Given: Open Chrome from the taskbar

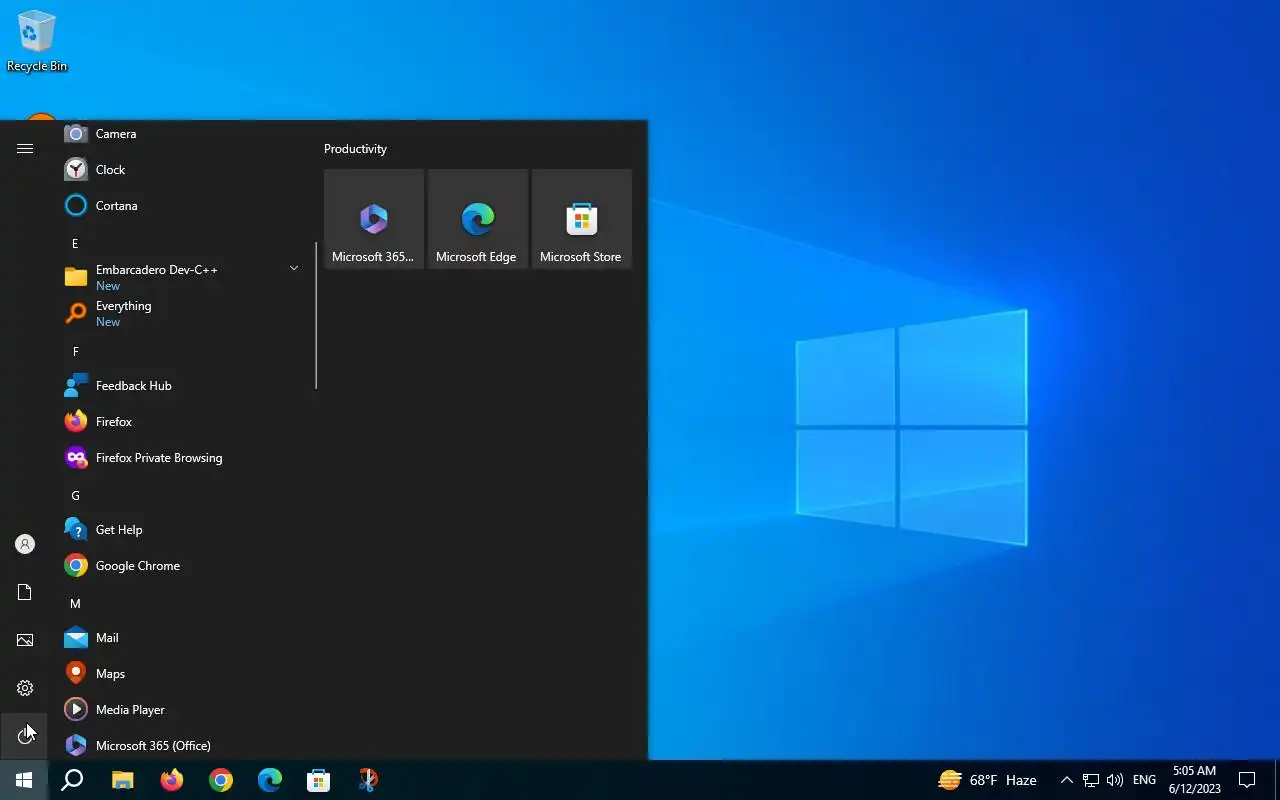Looking at the screenshot, I should 221,780.
